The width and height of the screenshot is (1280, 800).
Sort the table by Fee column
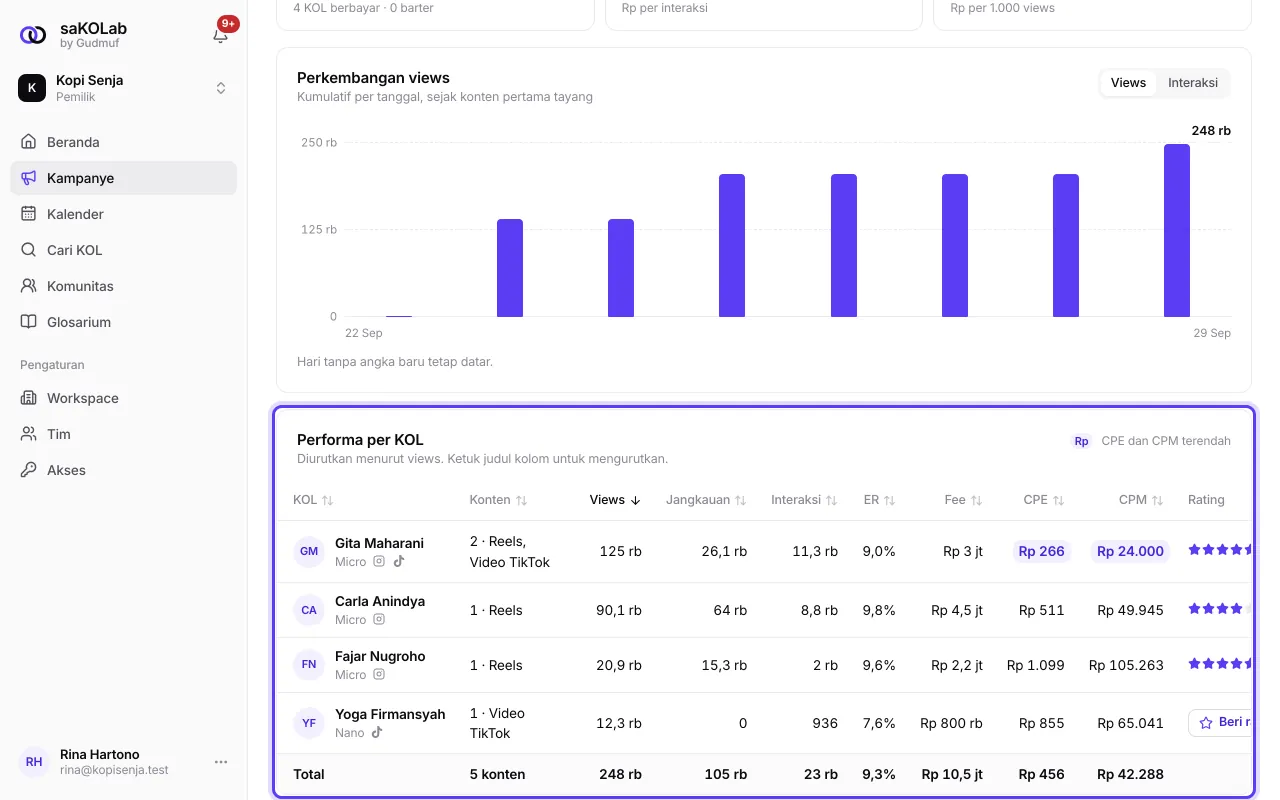tap(963, 500)
